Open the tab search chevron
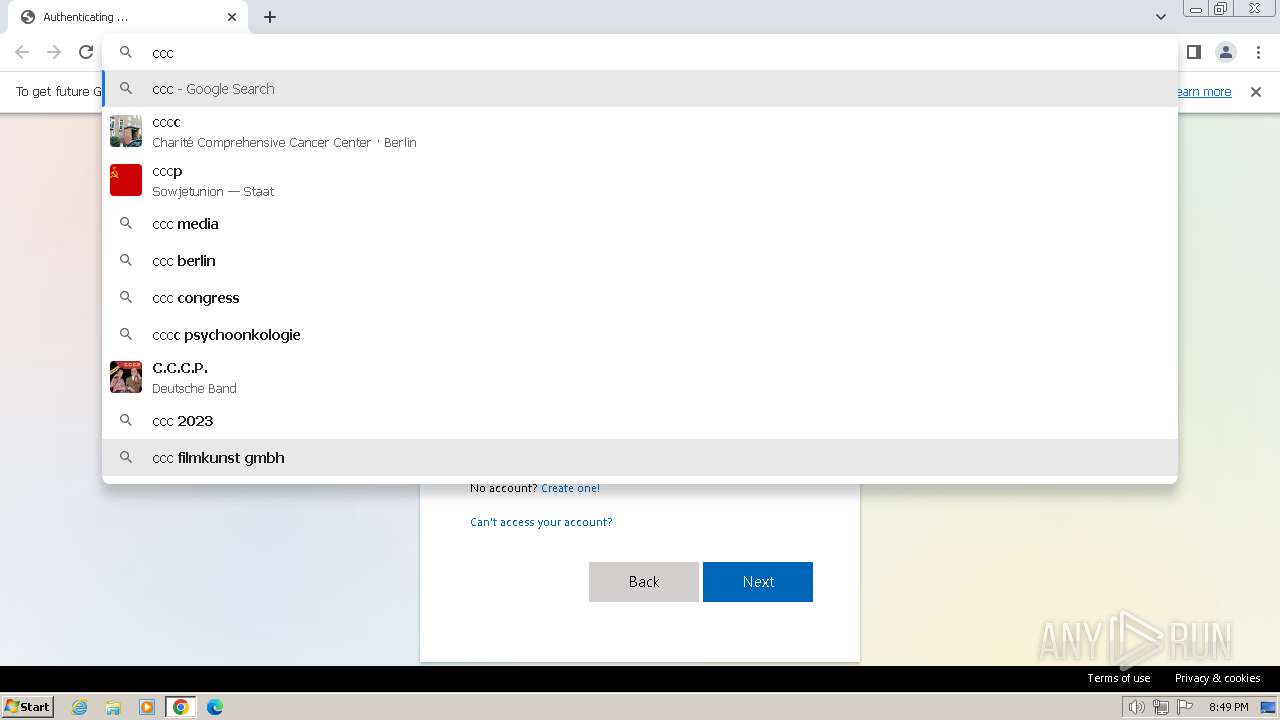The image size is (1280, 720). click(1161, 17)
